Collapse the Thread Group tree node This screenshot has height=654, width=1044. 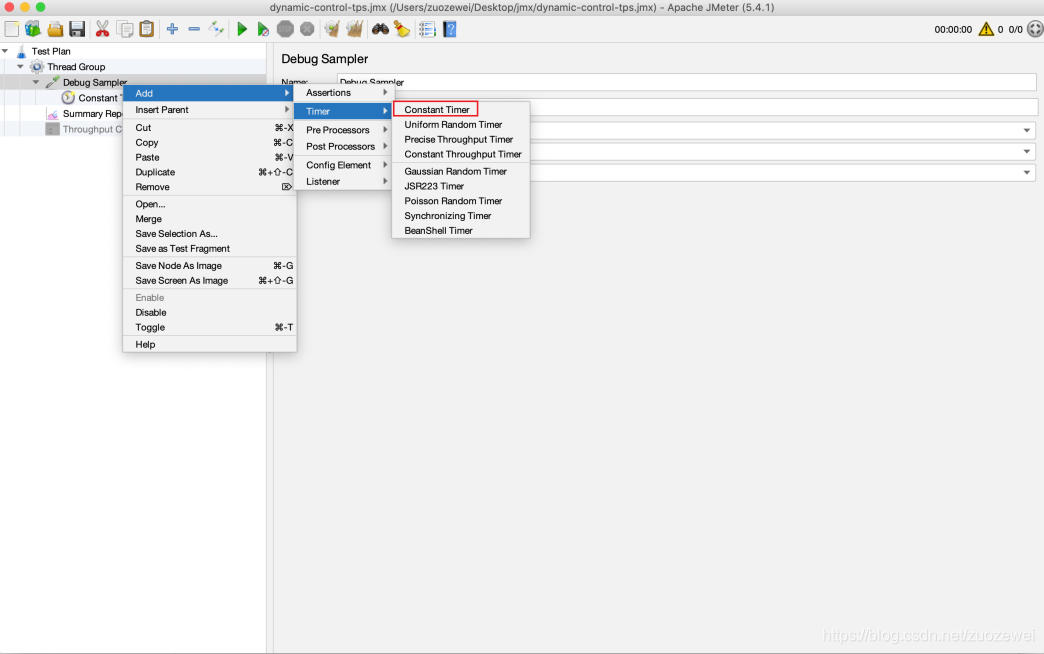(21, 67)
